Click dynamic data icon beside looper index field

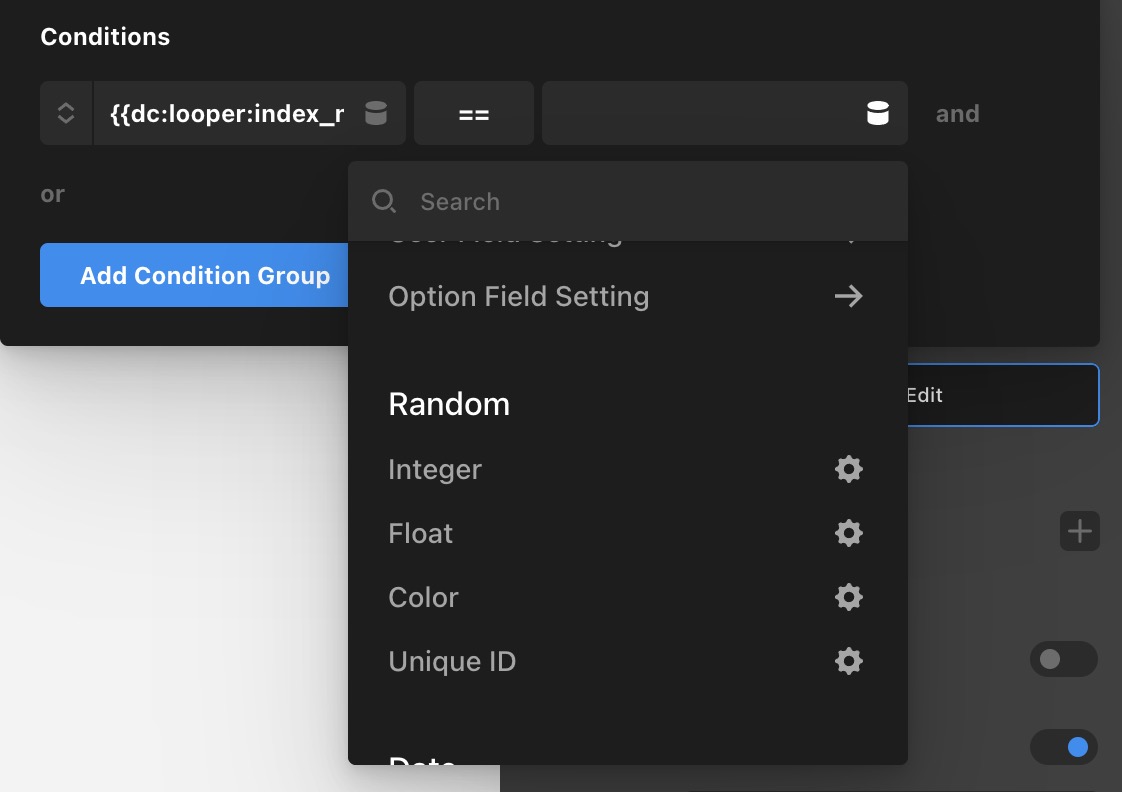tap(376, 113)
